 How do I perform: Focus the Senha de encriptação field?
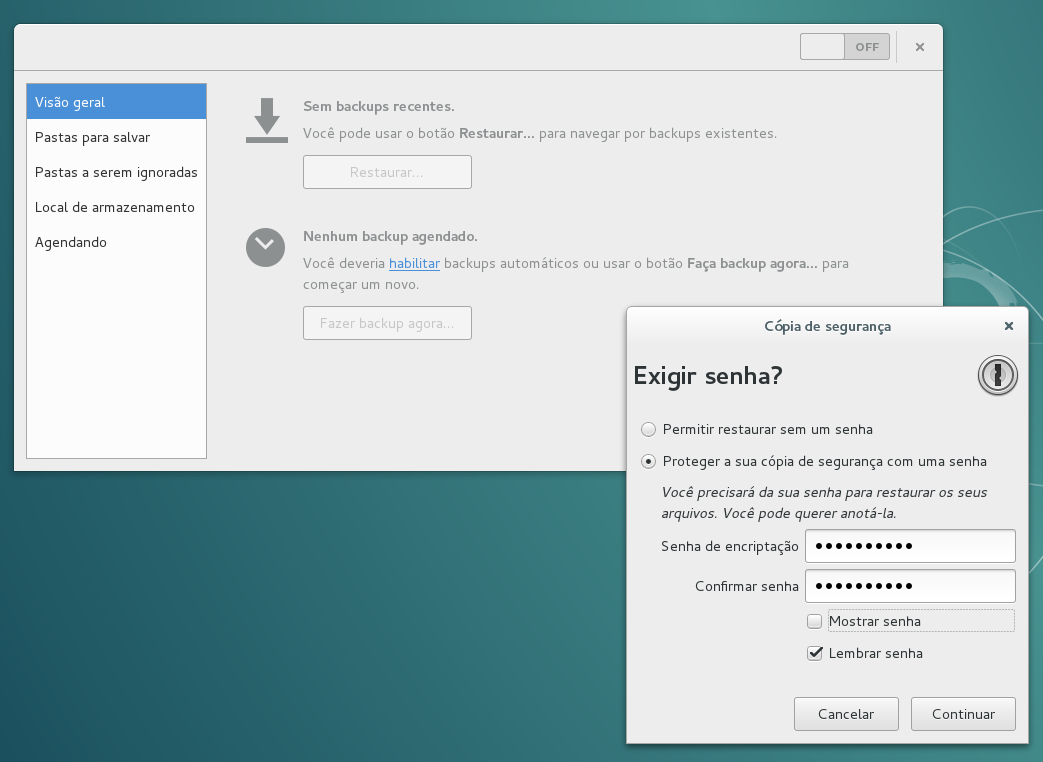pyautogui.click(x=910, y=546)
